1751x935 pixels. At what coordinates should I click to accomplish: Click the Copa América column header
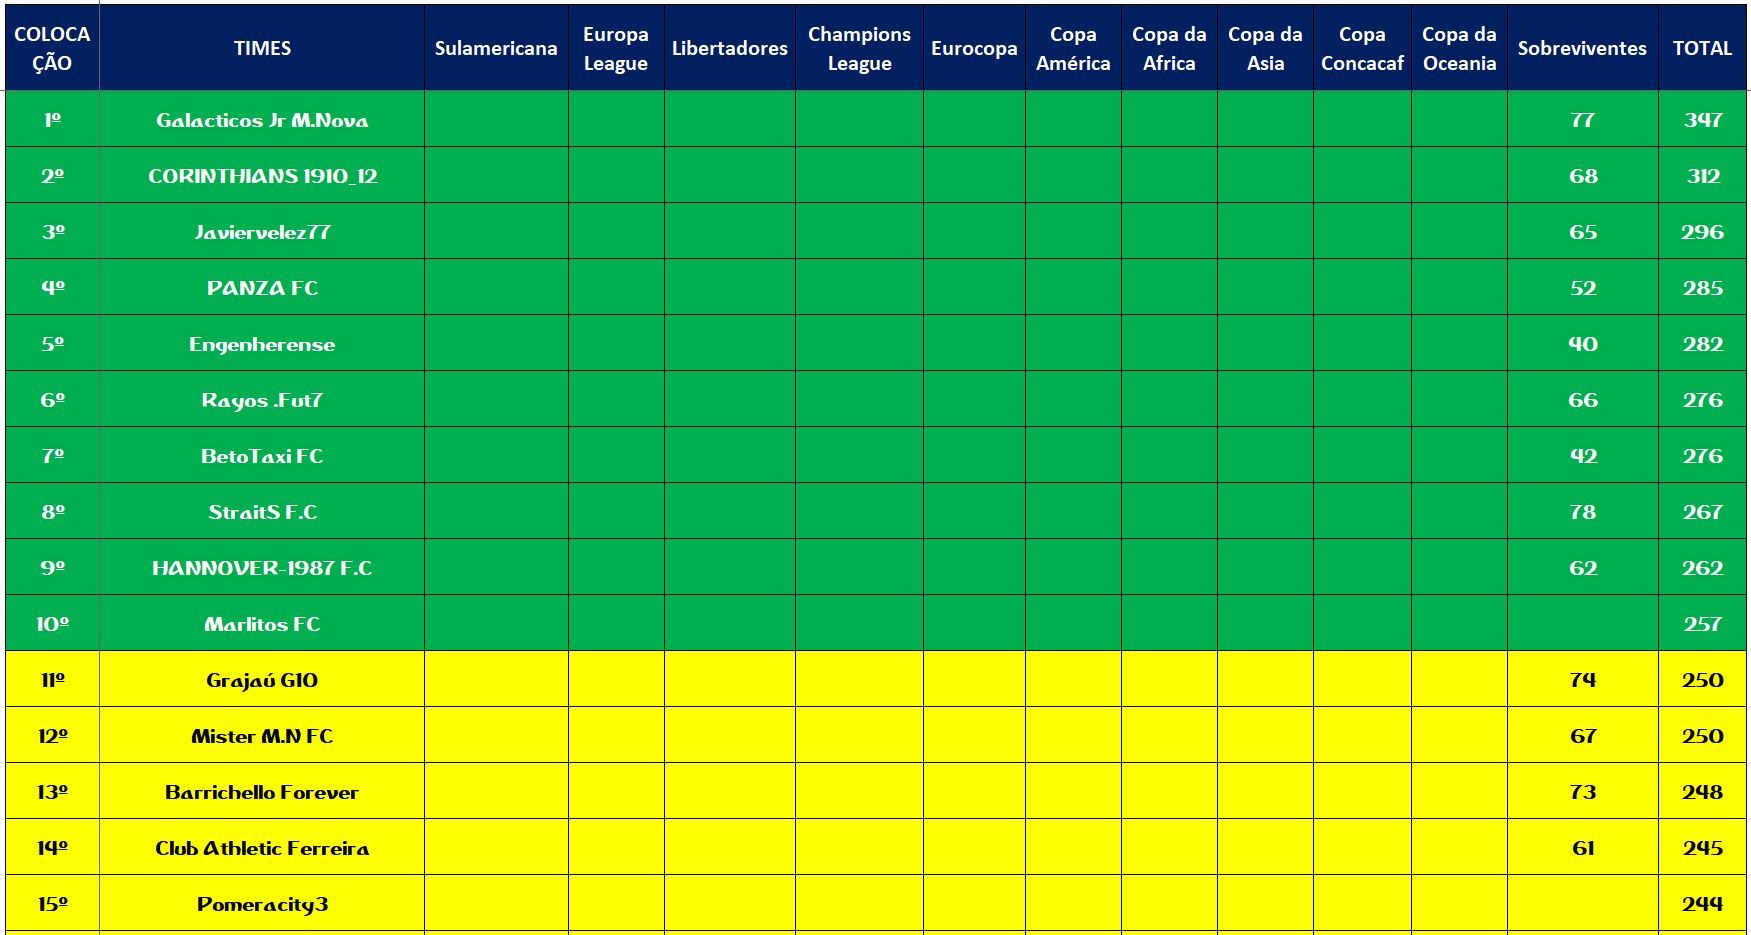pos(1073,48)
